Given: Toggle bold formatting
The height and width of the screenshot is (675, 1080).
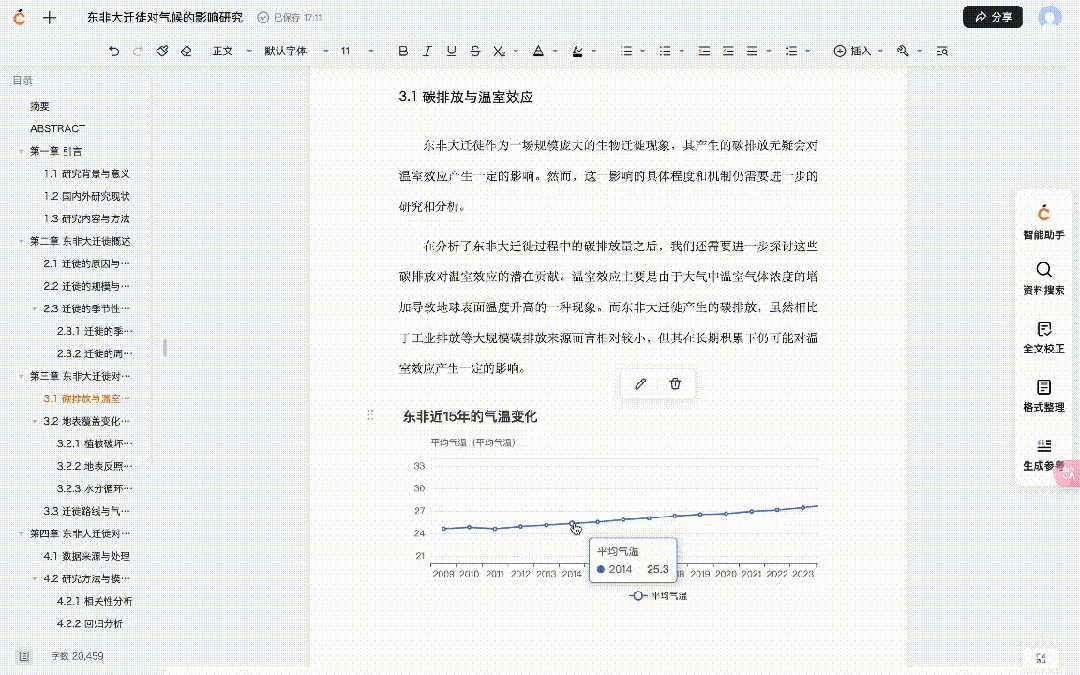Looking at the screenshot, I should click(403, 51).
